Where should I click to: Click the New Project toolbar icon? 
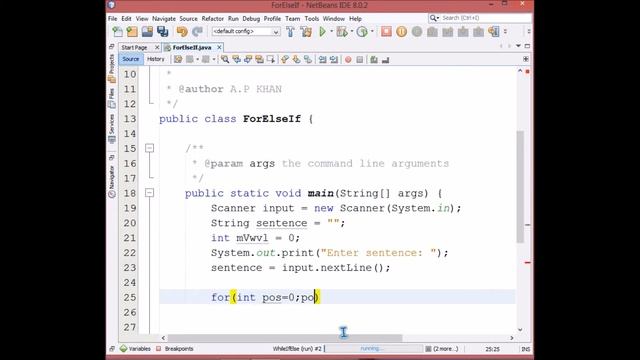(x=132, y=31)
